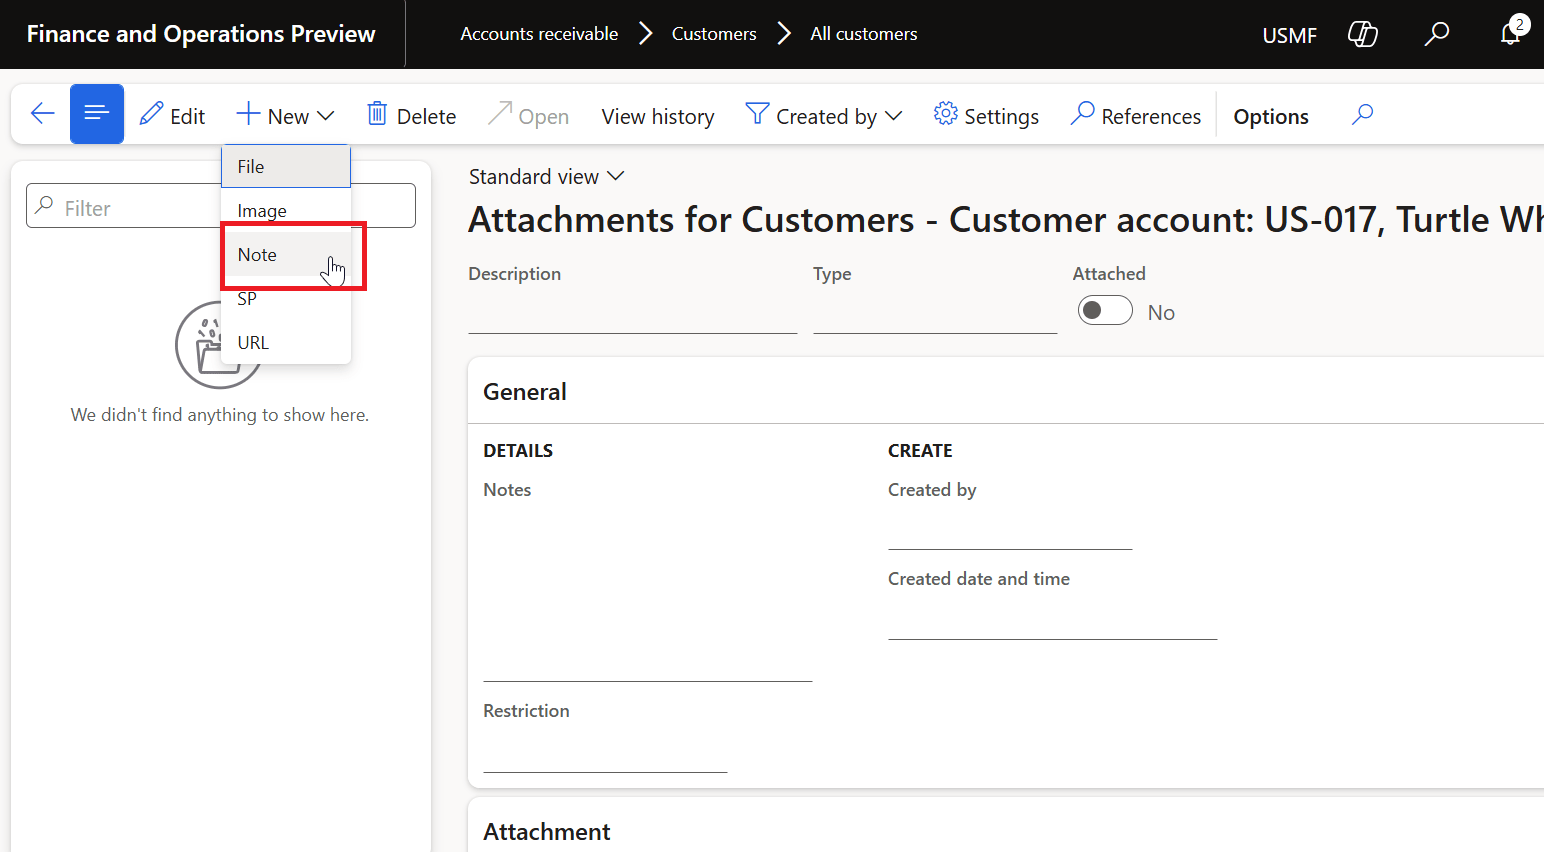Image resolution: width=1544 pixels, height=852 pixels.
Task: Expand the Standard view dropdown
Action: (x=546, y=177)
